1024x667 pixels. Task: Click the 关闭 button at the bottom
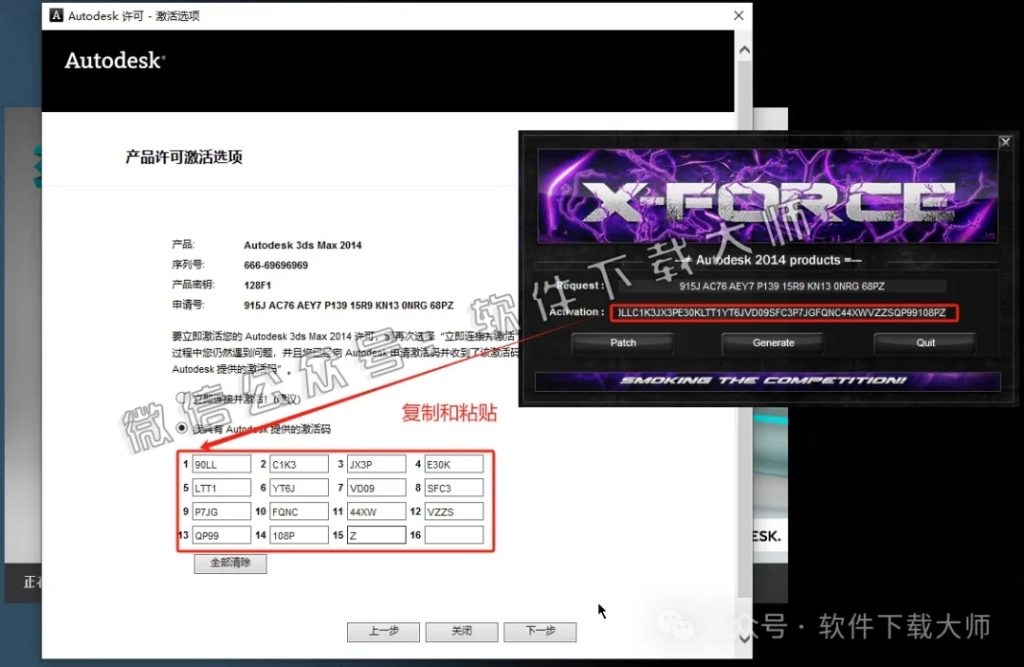[x=461, y=631]
